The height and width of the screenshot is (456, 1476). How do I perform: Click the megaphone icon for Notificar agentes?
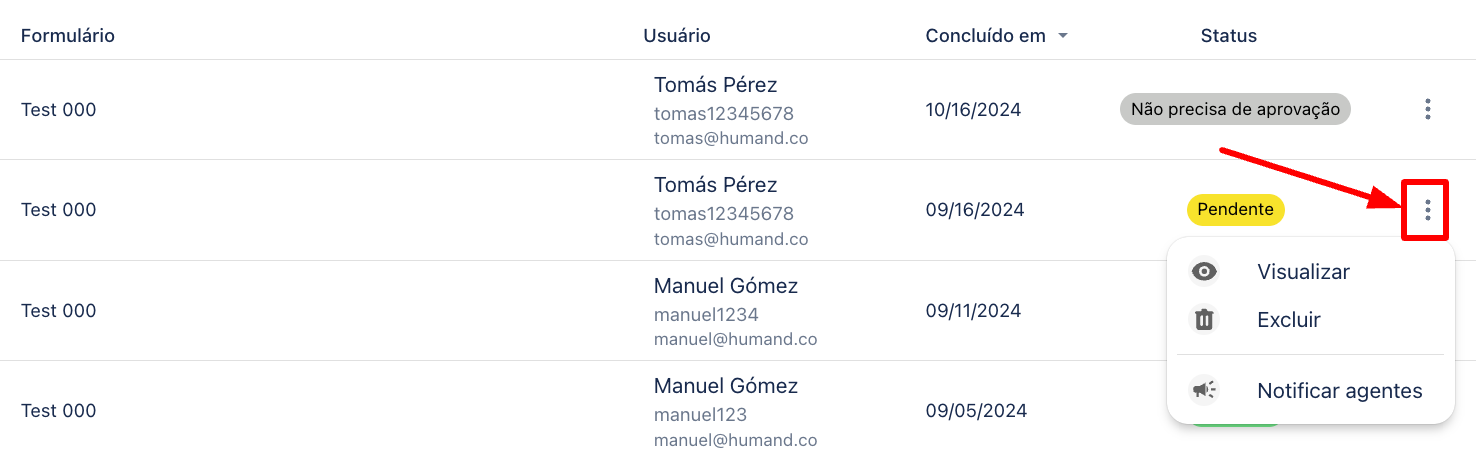1204,390
